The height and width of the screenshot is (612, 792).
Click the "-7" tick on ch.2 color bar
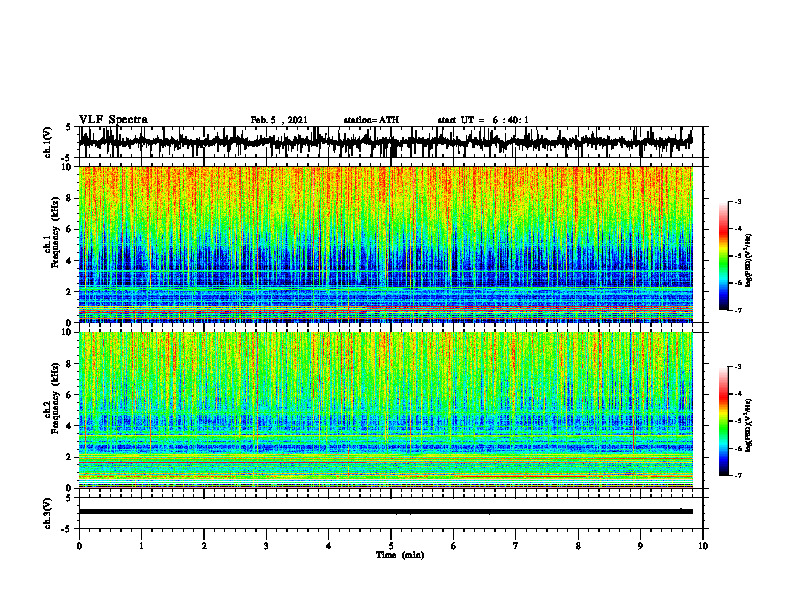[738, 475]
